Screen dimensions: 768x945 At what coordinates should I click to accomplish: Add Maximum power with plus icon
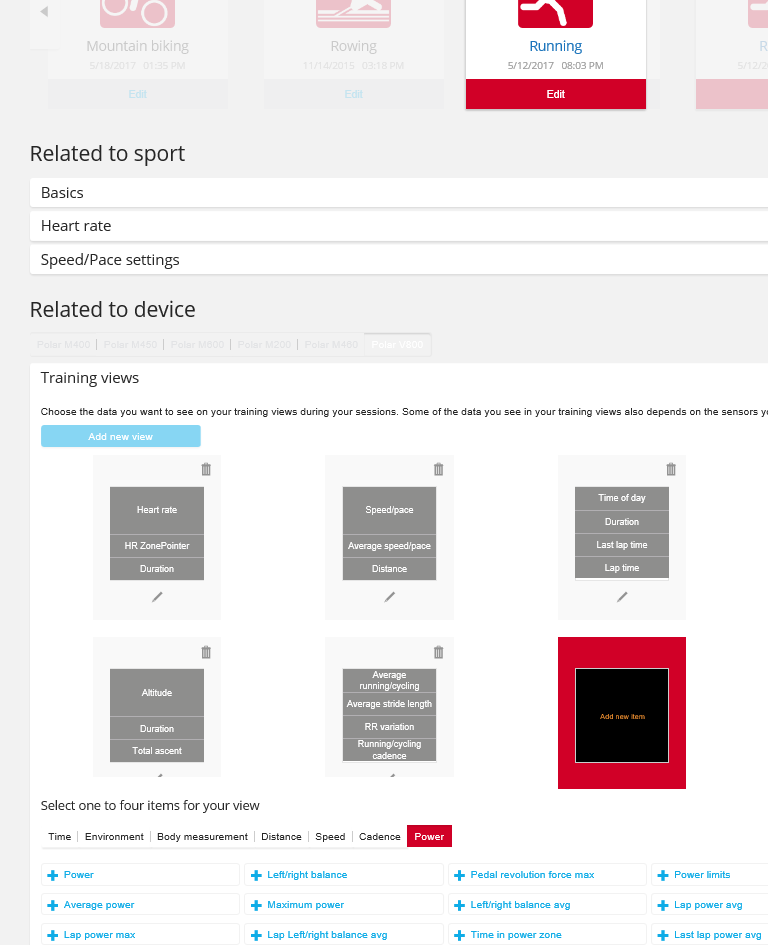click(x=256, y=905)
